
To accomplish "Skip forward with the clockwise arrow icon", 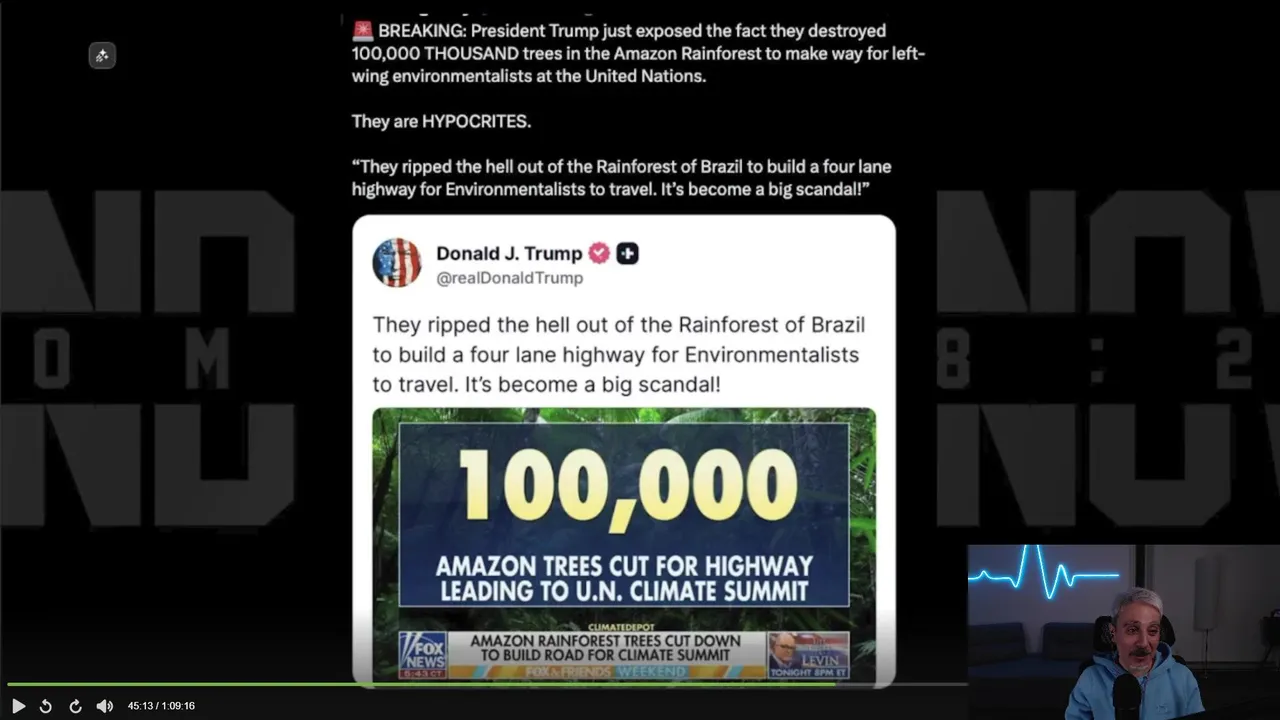I will pos(75,706).
